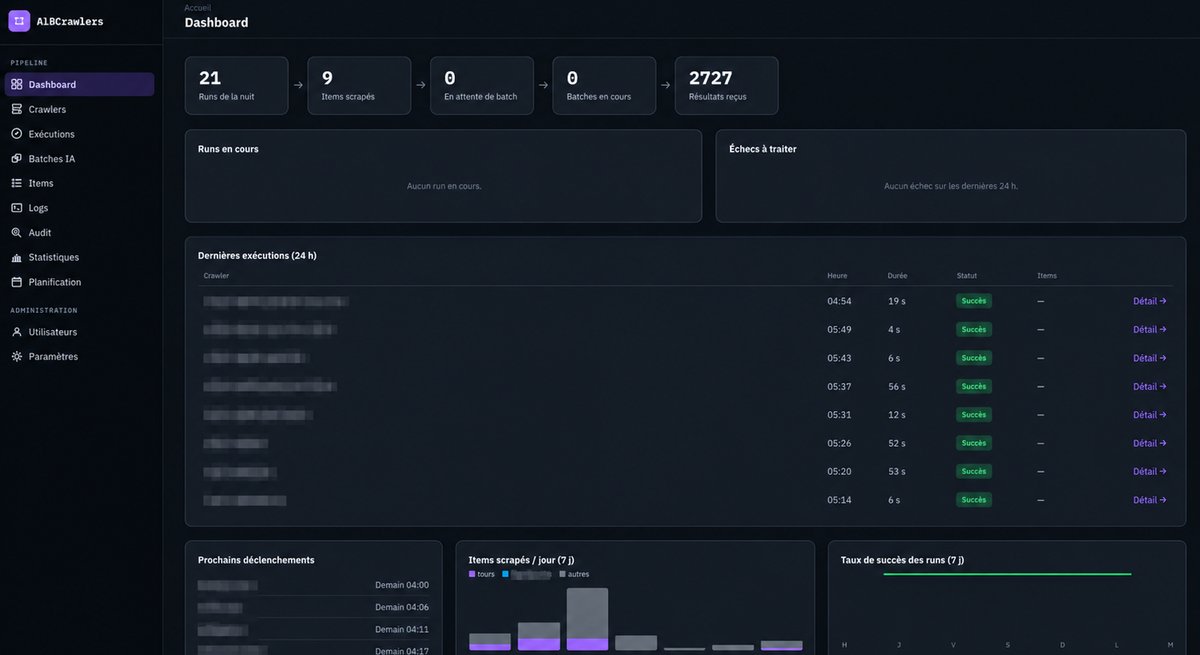Click the Succès badge for 05:14 run

974,500
